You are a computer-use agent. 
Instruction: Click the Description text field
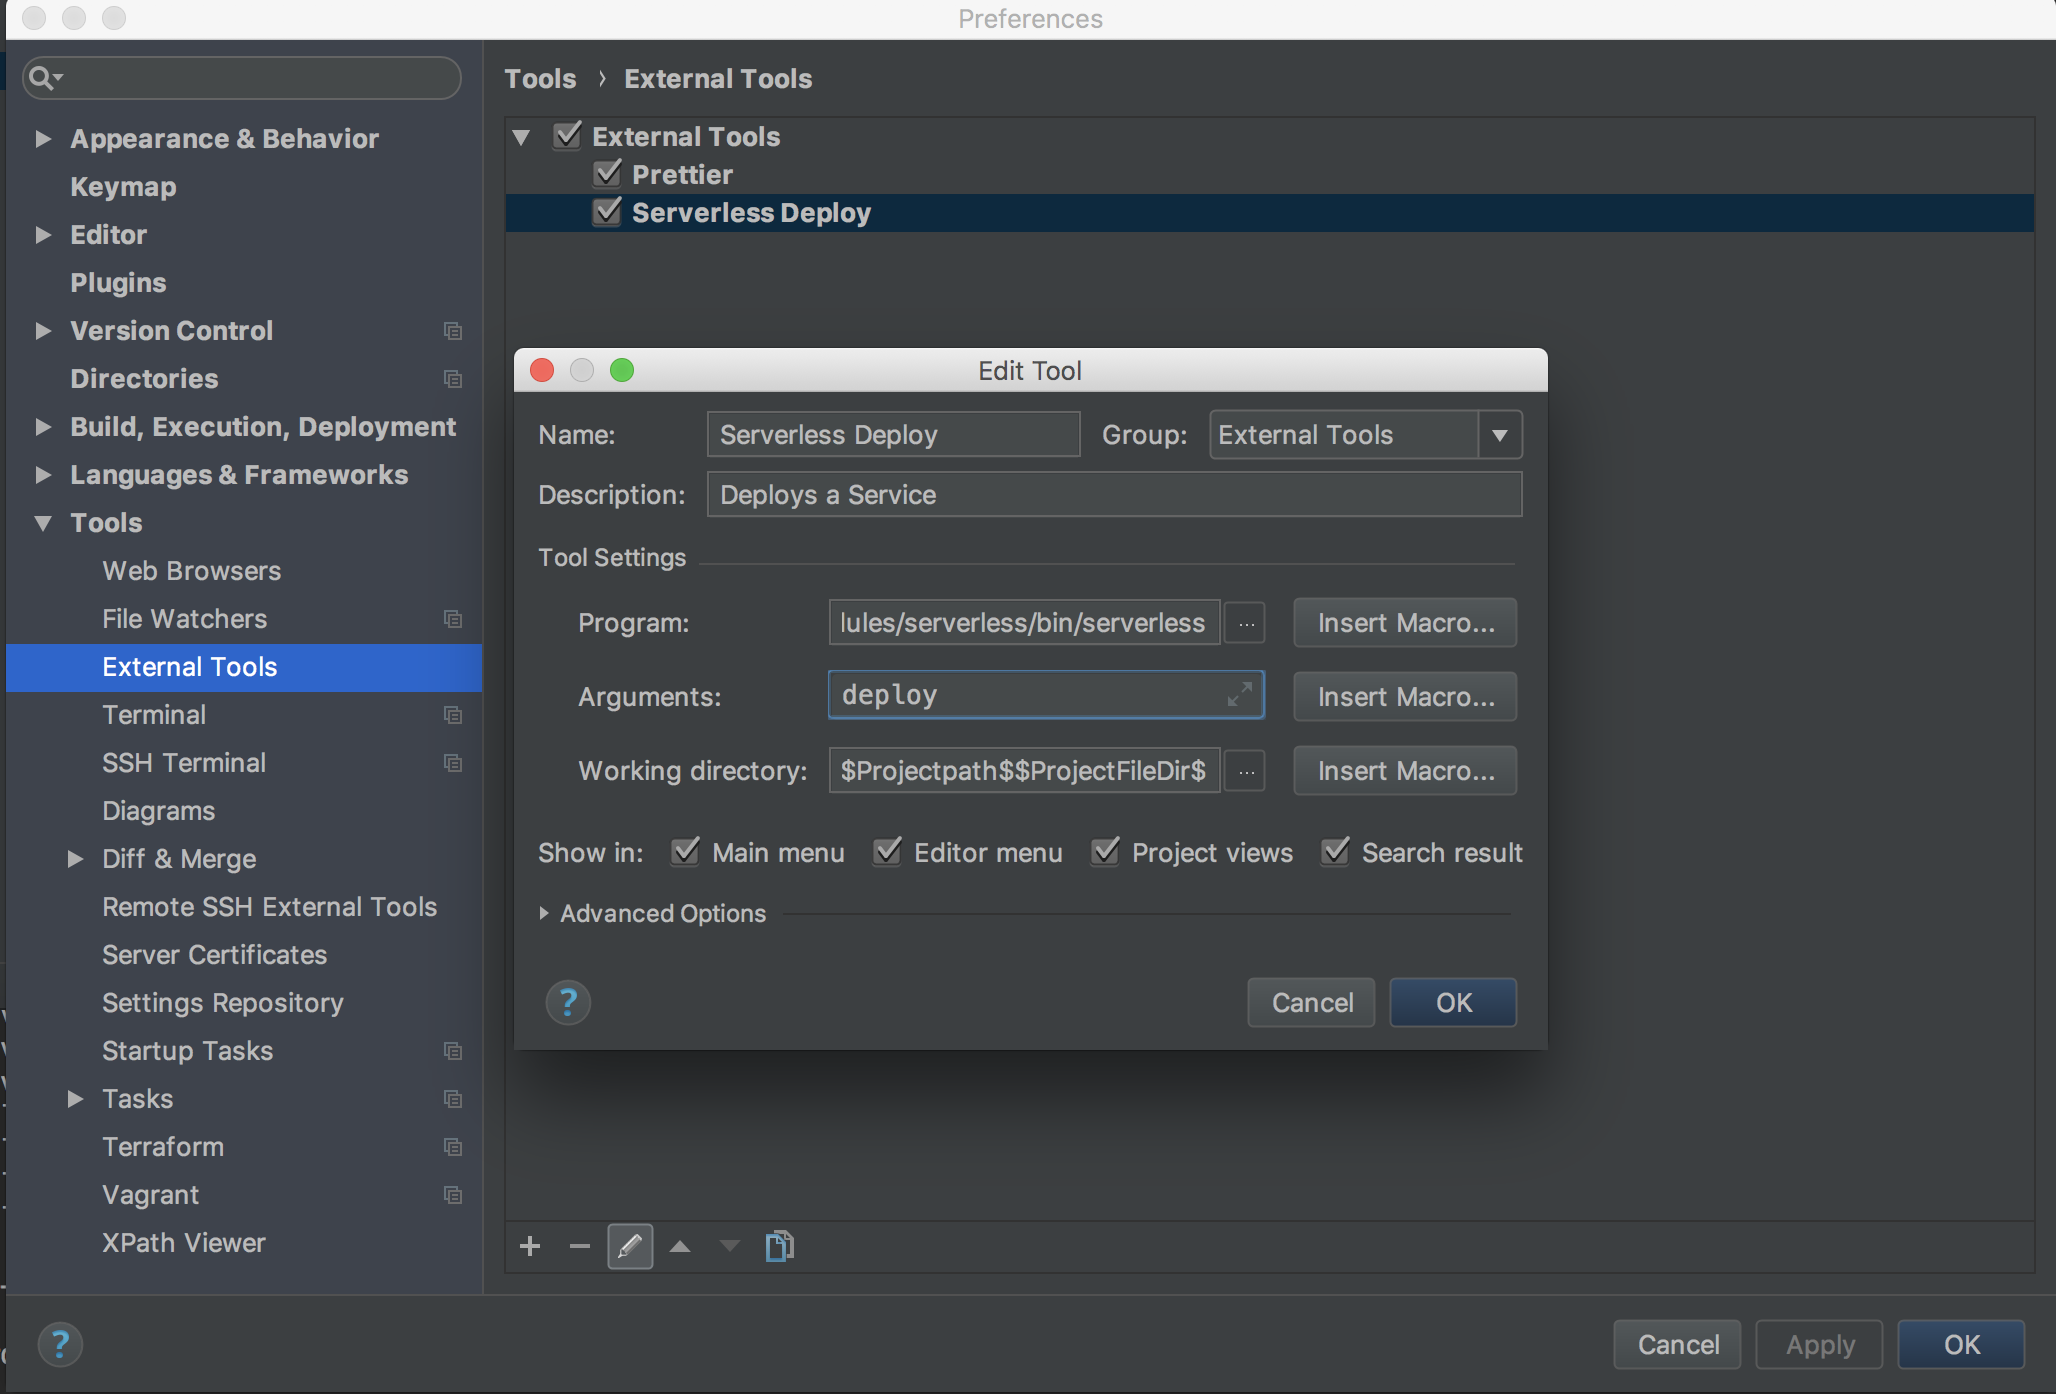1114,495
